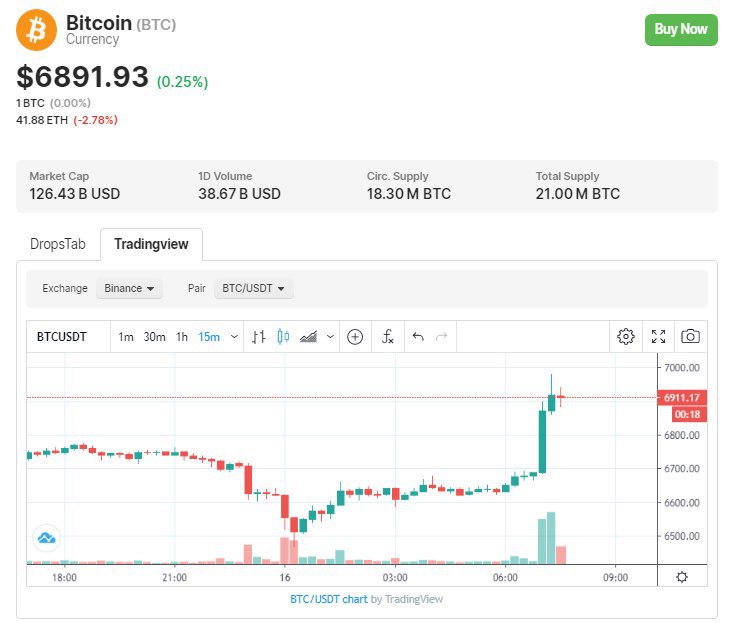The width and height of the screenshot is (729, 633).
Task: Expand the chart style dropdown chevron
Action: click(331, 336)
